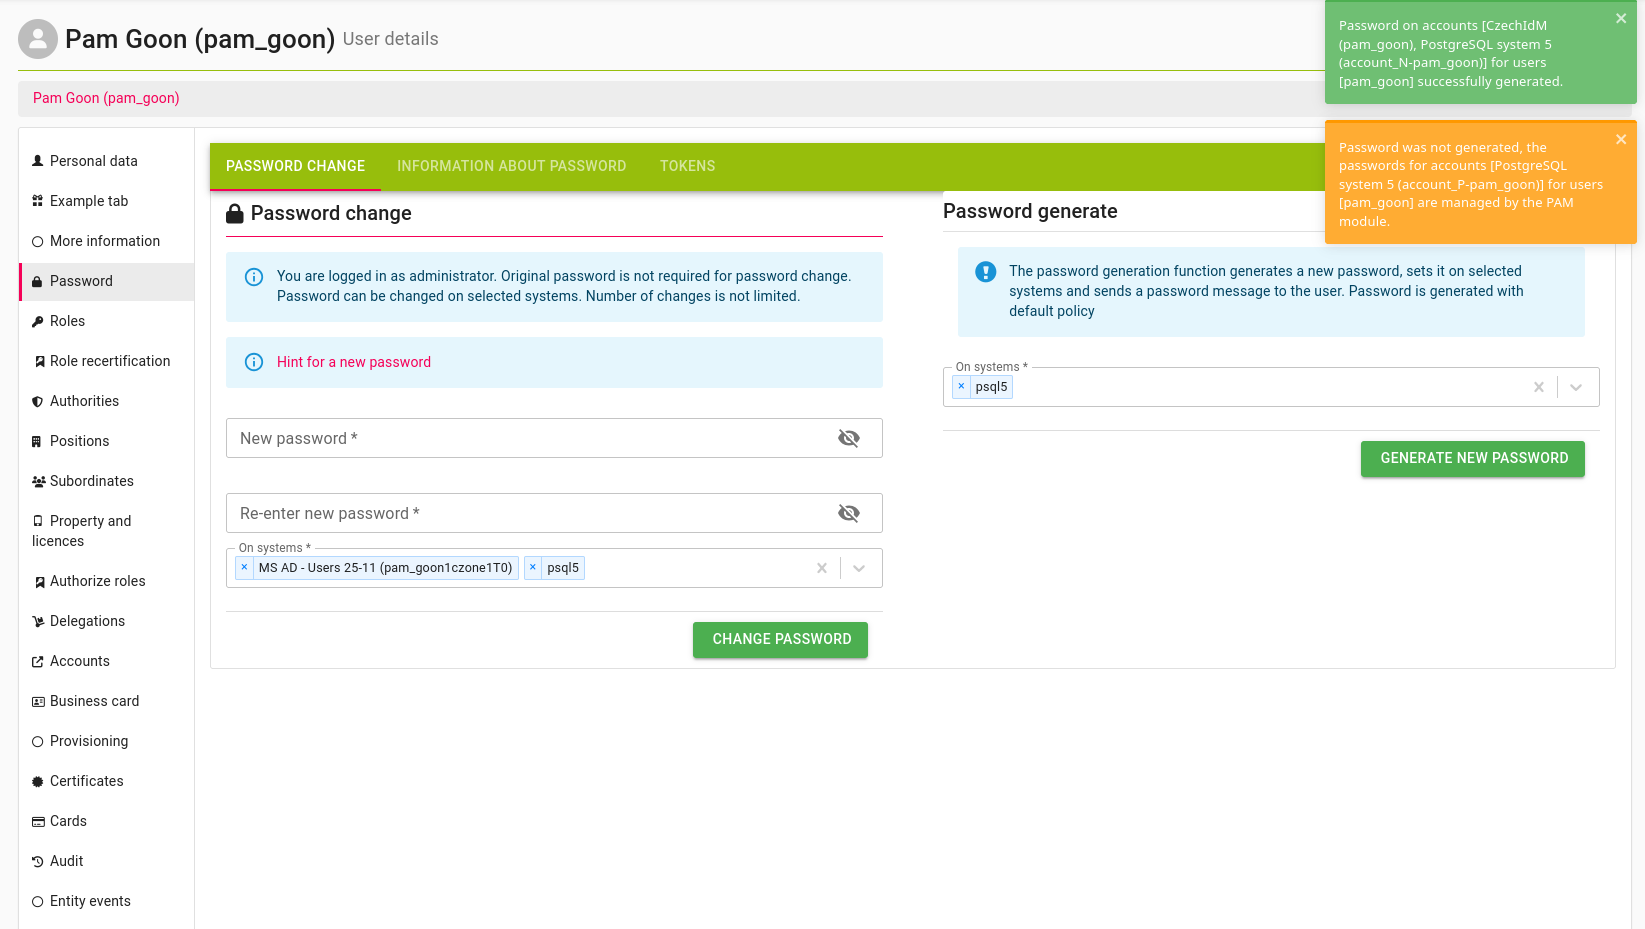The height and width of the screenshot is (929, 1645).
Task: Clear all systems in Password change field
Action: 821,568
